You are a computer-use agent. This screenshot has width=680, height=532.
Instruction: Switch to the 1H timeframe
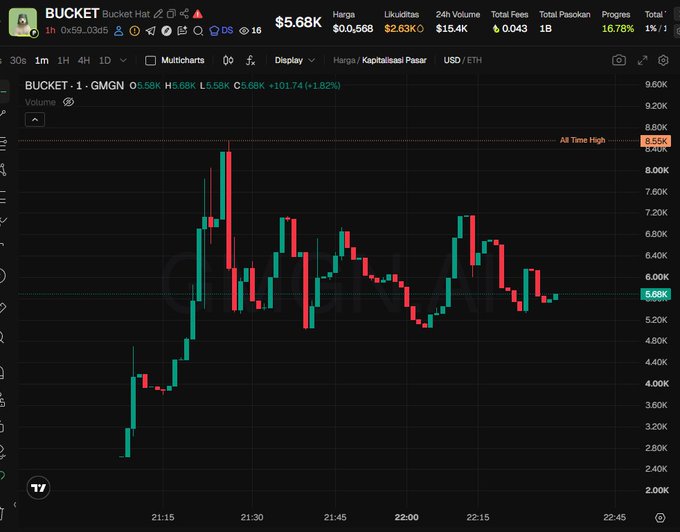click(x=63, y=60)
